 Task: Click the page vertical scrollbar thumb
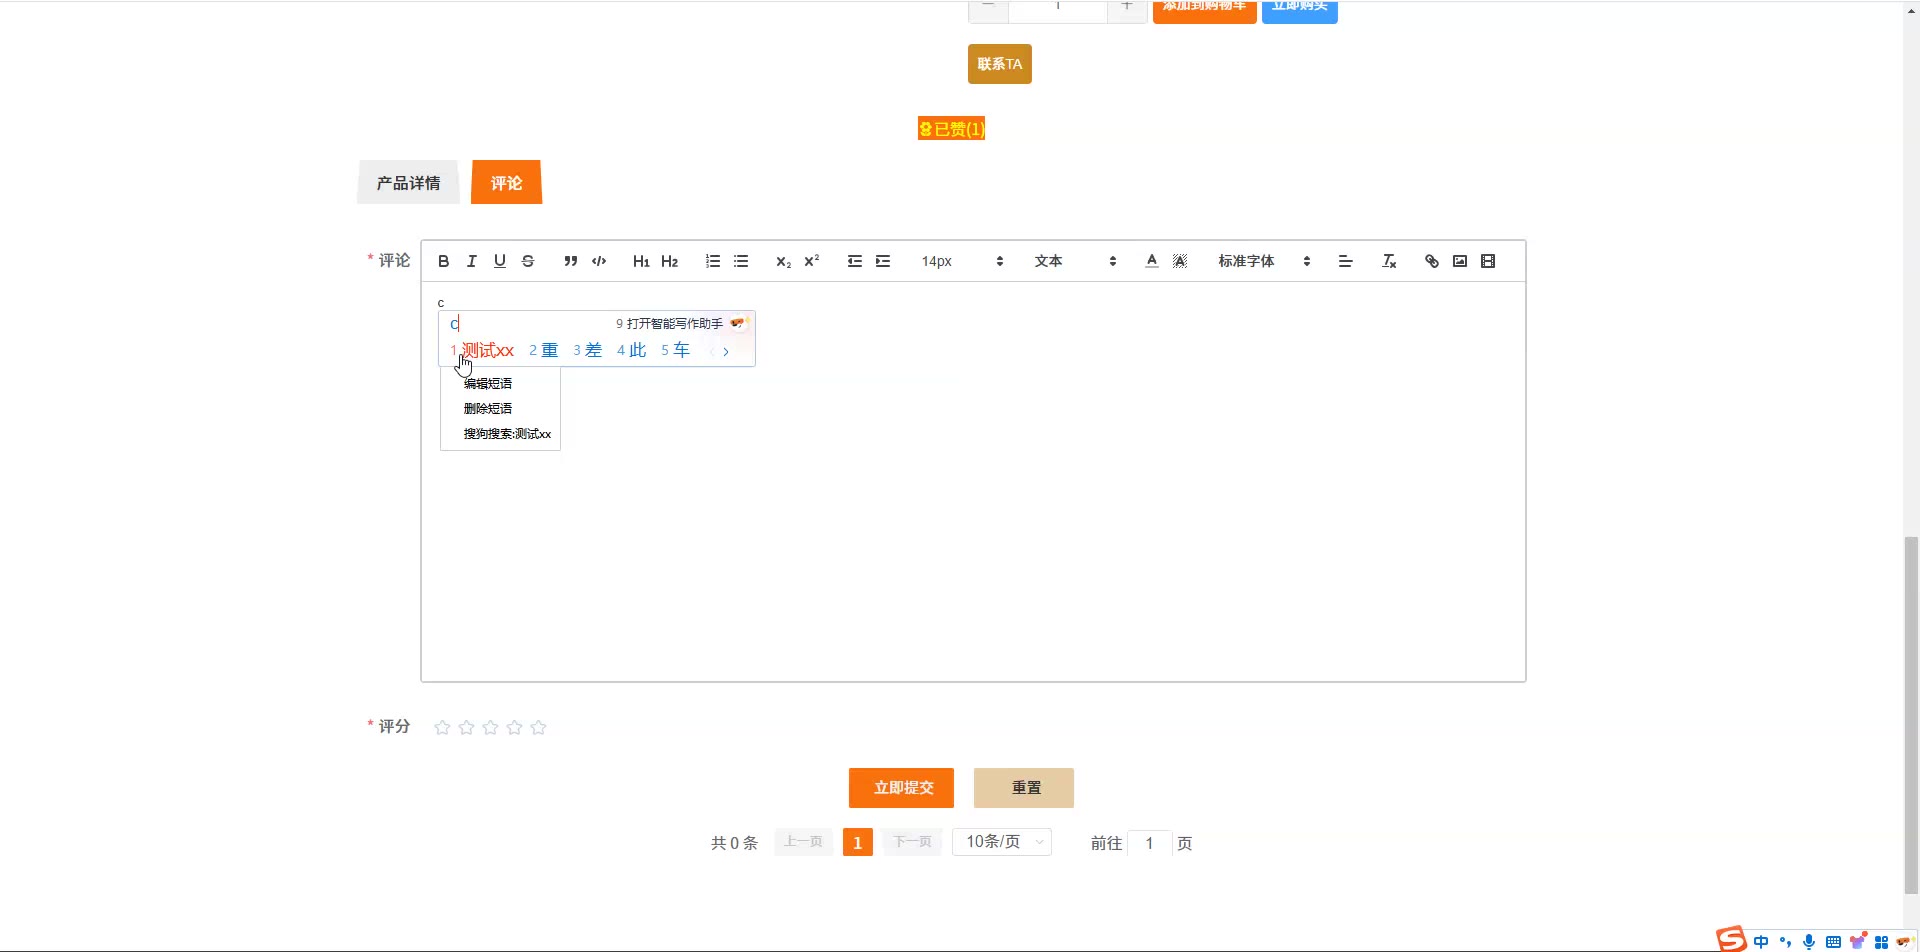click(x=1912, y=714)
